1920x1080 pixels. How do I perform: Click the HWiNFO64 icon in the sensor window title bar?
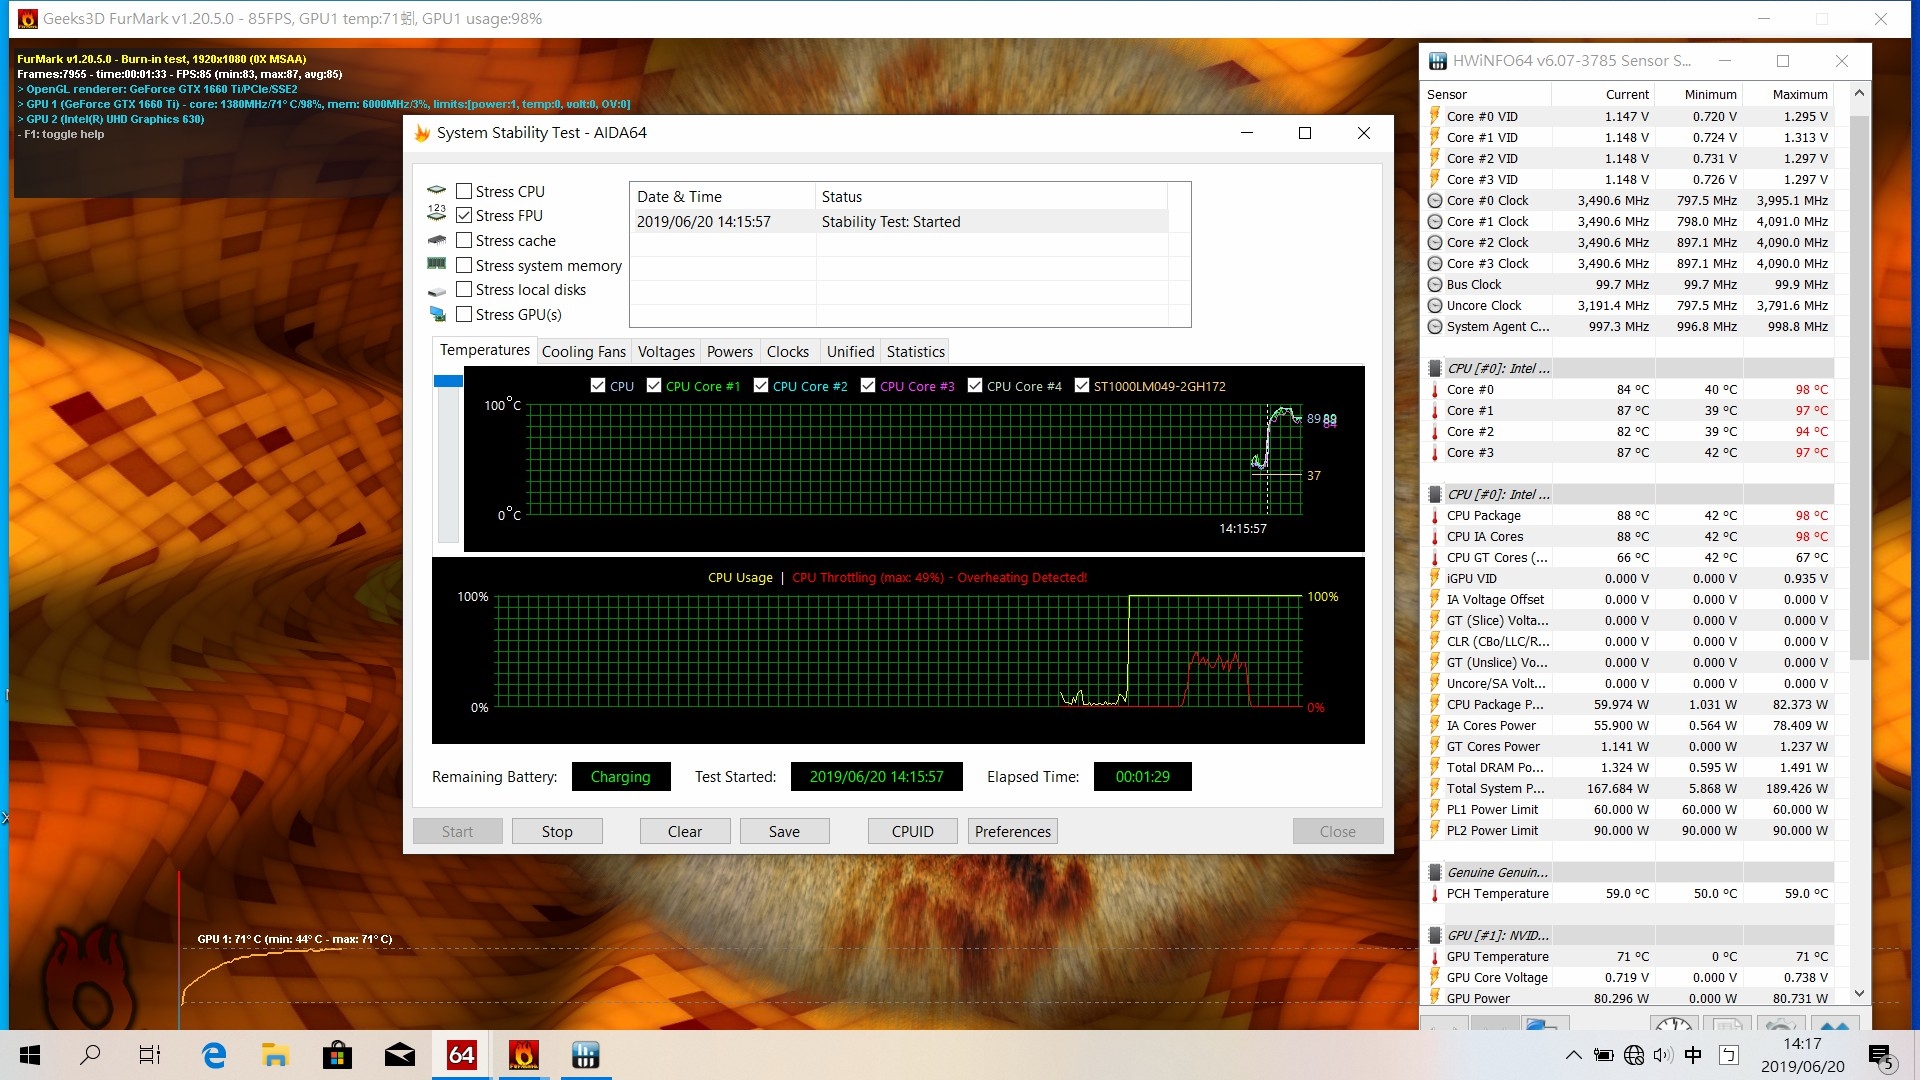pos(1437,61)
